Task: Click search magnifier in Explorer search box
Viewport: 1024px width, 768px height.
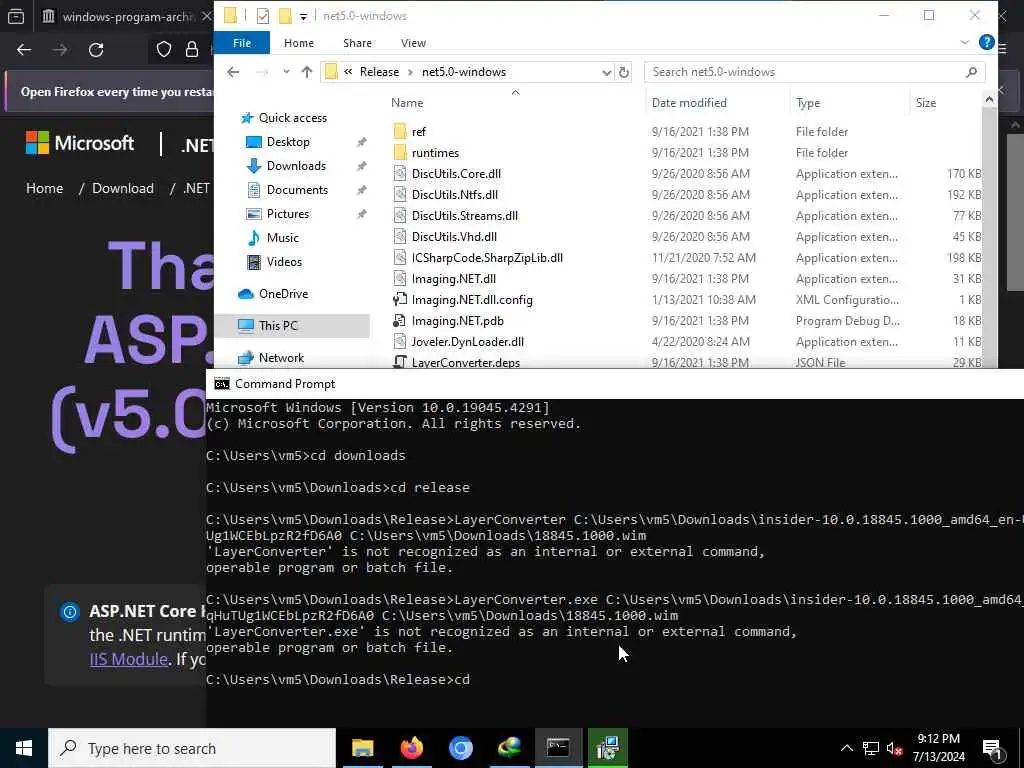Action: 971,72
